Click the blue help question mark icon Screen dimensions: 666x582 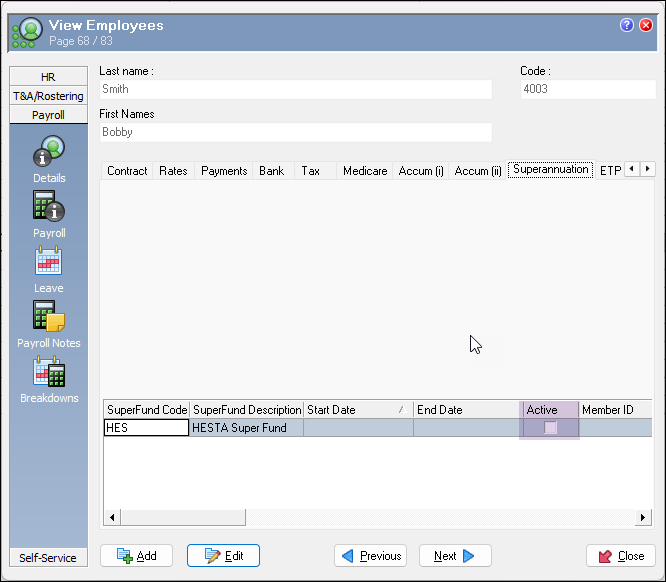coord(626,25)
